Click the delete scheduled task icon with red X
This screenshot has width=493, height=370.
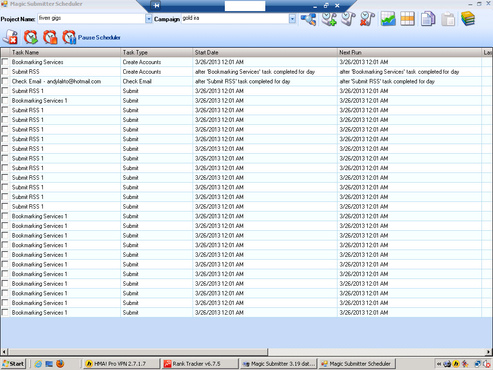(x=367, y=19)
